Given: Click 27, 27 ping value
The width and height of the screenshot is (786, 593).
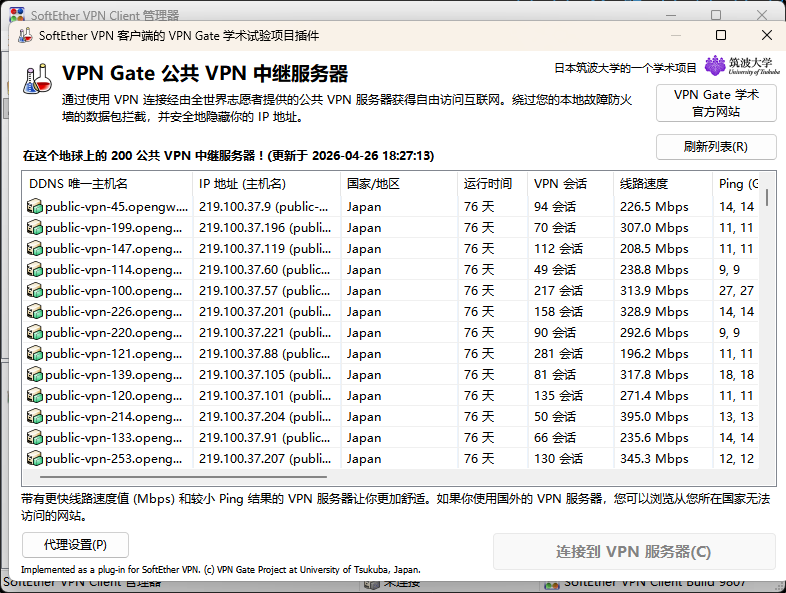Looking at the screenshot, I should [736, 291].
